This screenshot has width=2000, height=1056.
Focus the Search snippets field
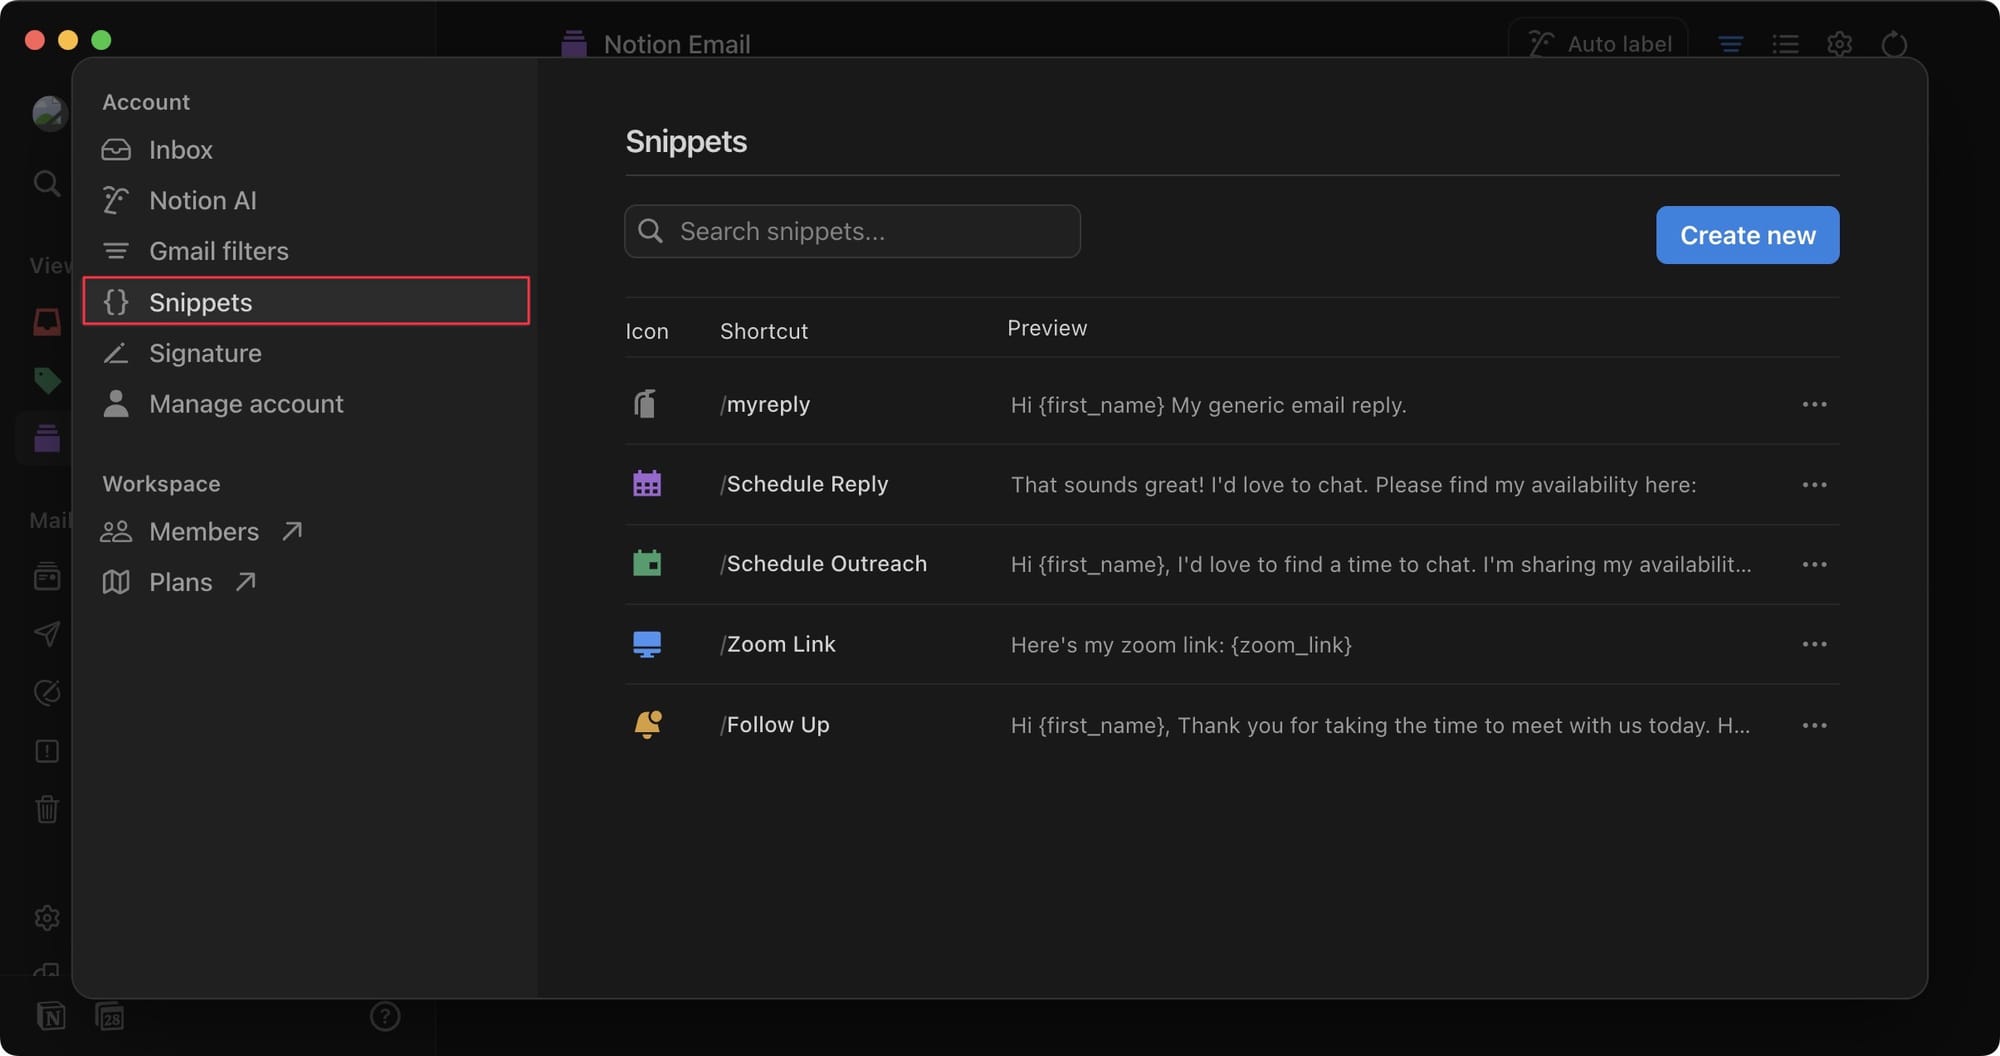(852, 231)
